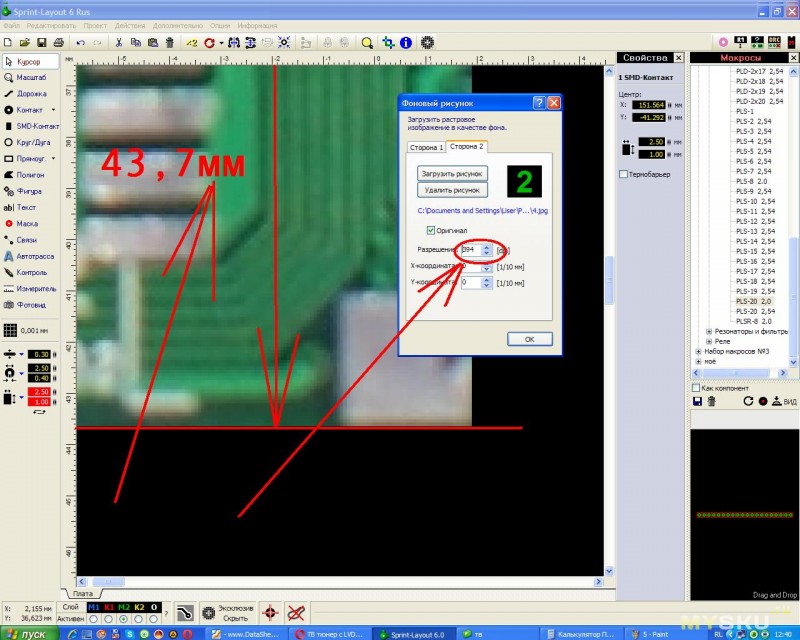This screenshot has width=800, height=640.
Task: Open the Опции menu
Action: point(220,26)
